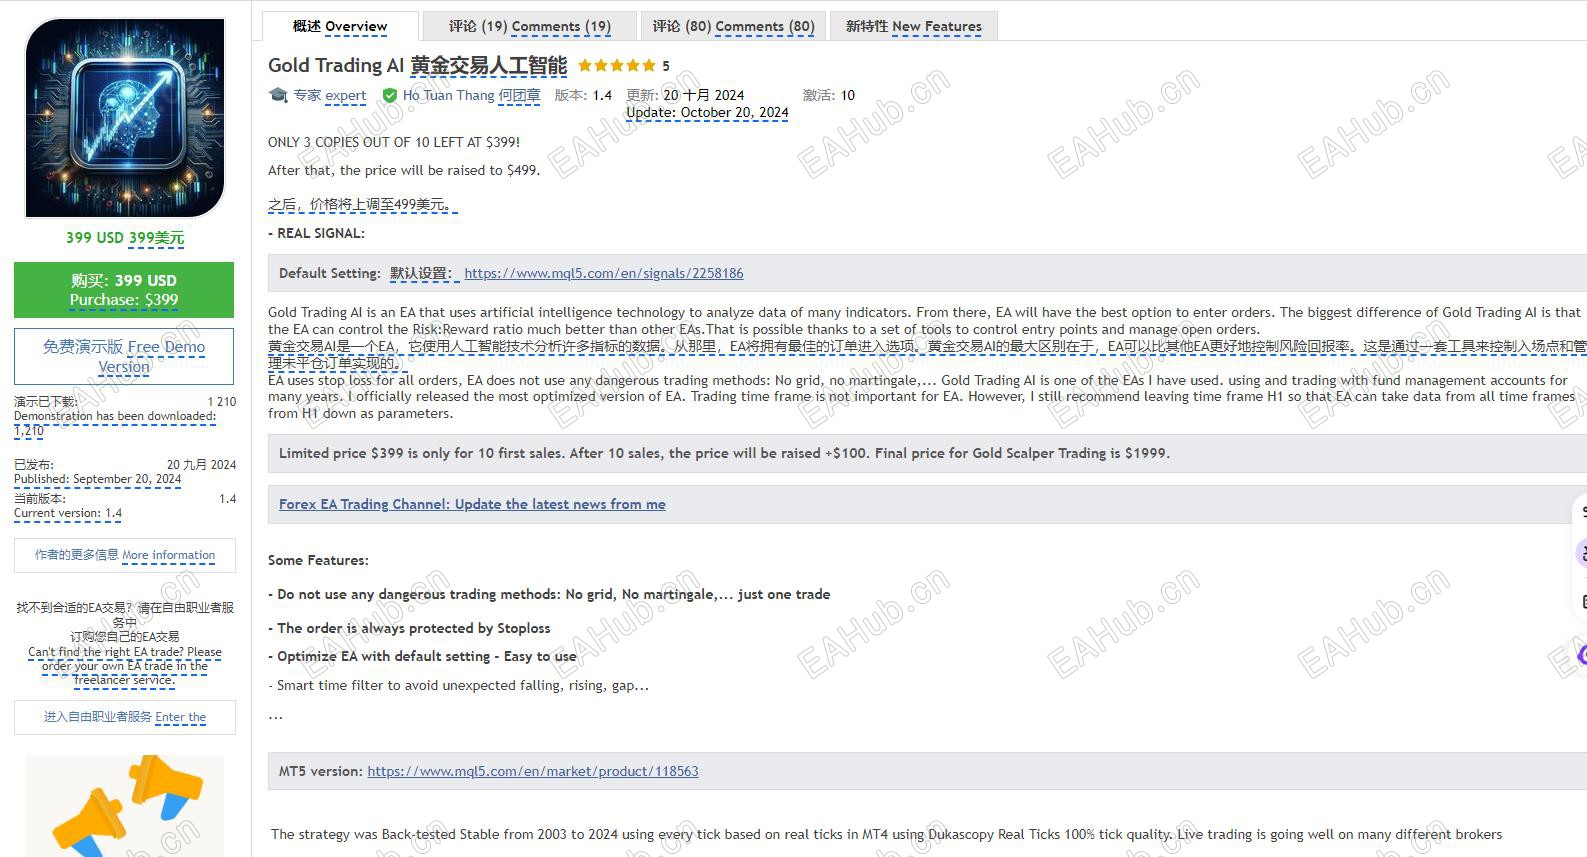Click the order your own EA link

point(125,666)
